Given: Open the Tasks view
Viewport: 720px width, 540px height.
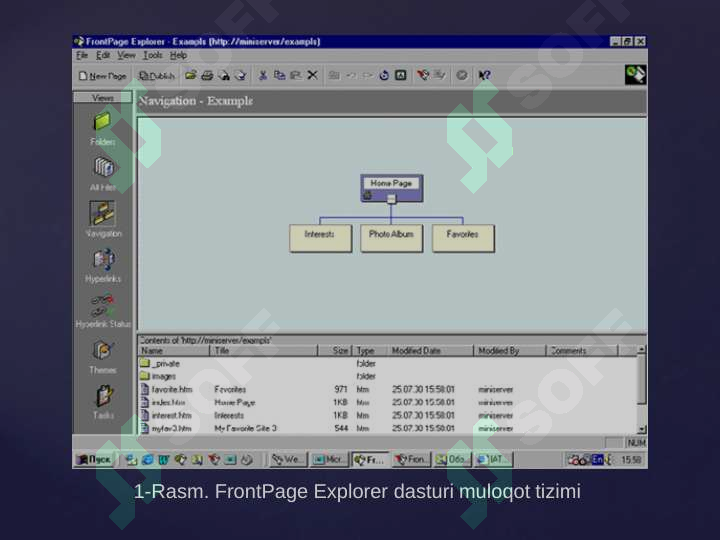Looking at the screenshot, I should click(x=103, y=402).
